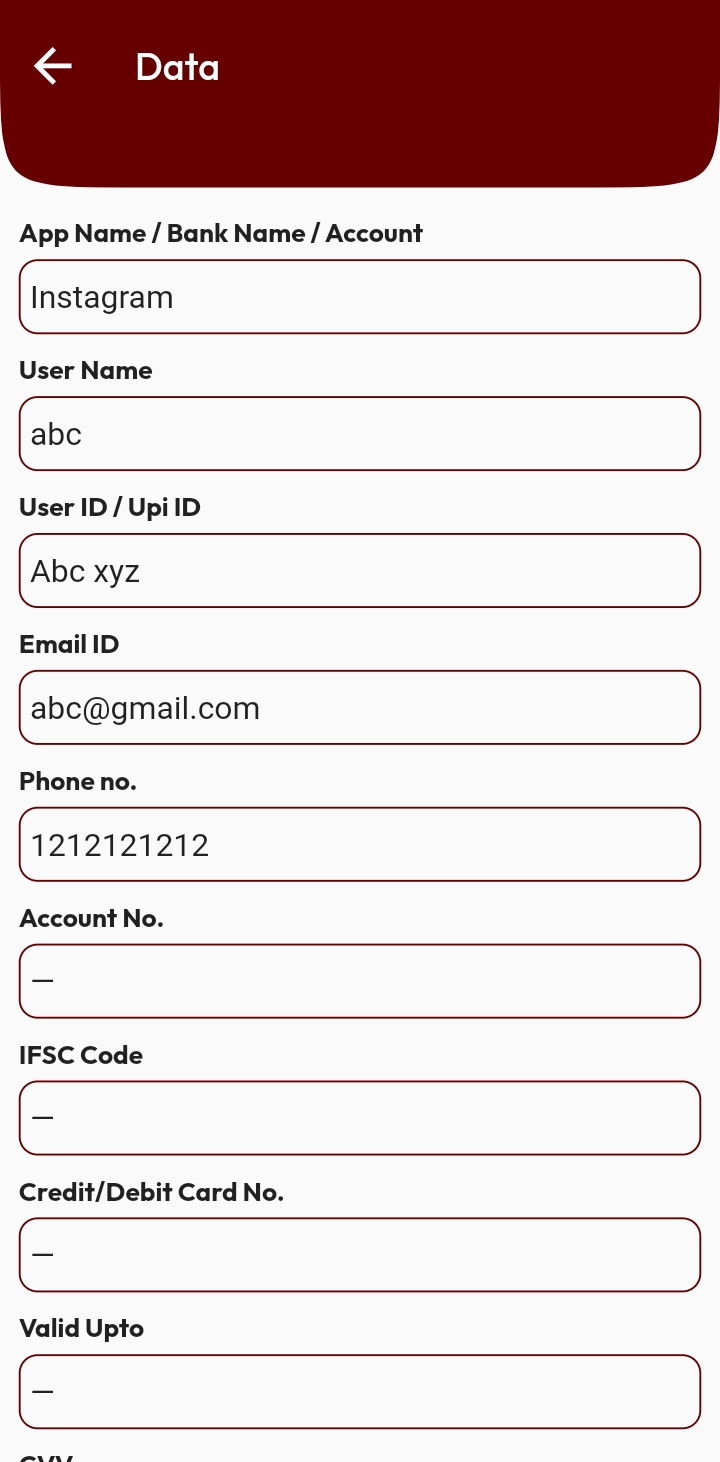Tap the input box showing Abc xyz
720x1462 pixels.
tap(360, 571)
